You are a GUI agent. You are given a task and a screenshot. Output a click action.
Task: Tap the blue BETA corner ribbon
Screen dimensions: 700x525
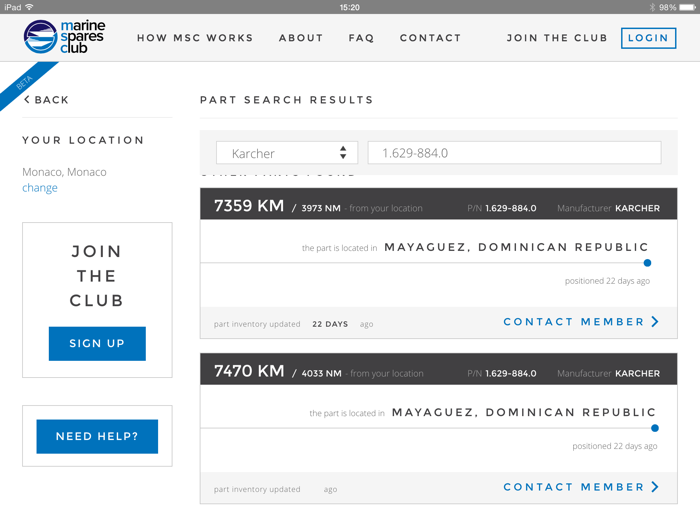click(26, 83)
